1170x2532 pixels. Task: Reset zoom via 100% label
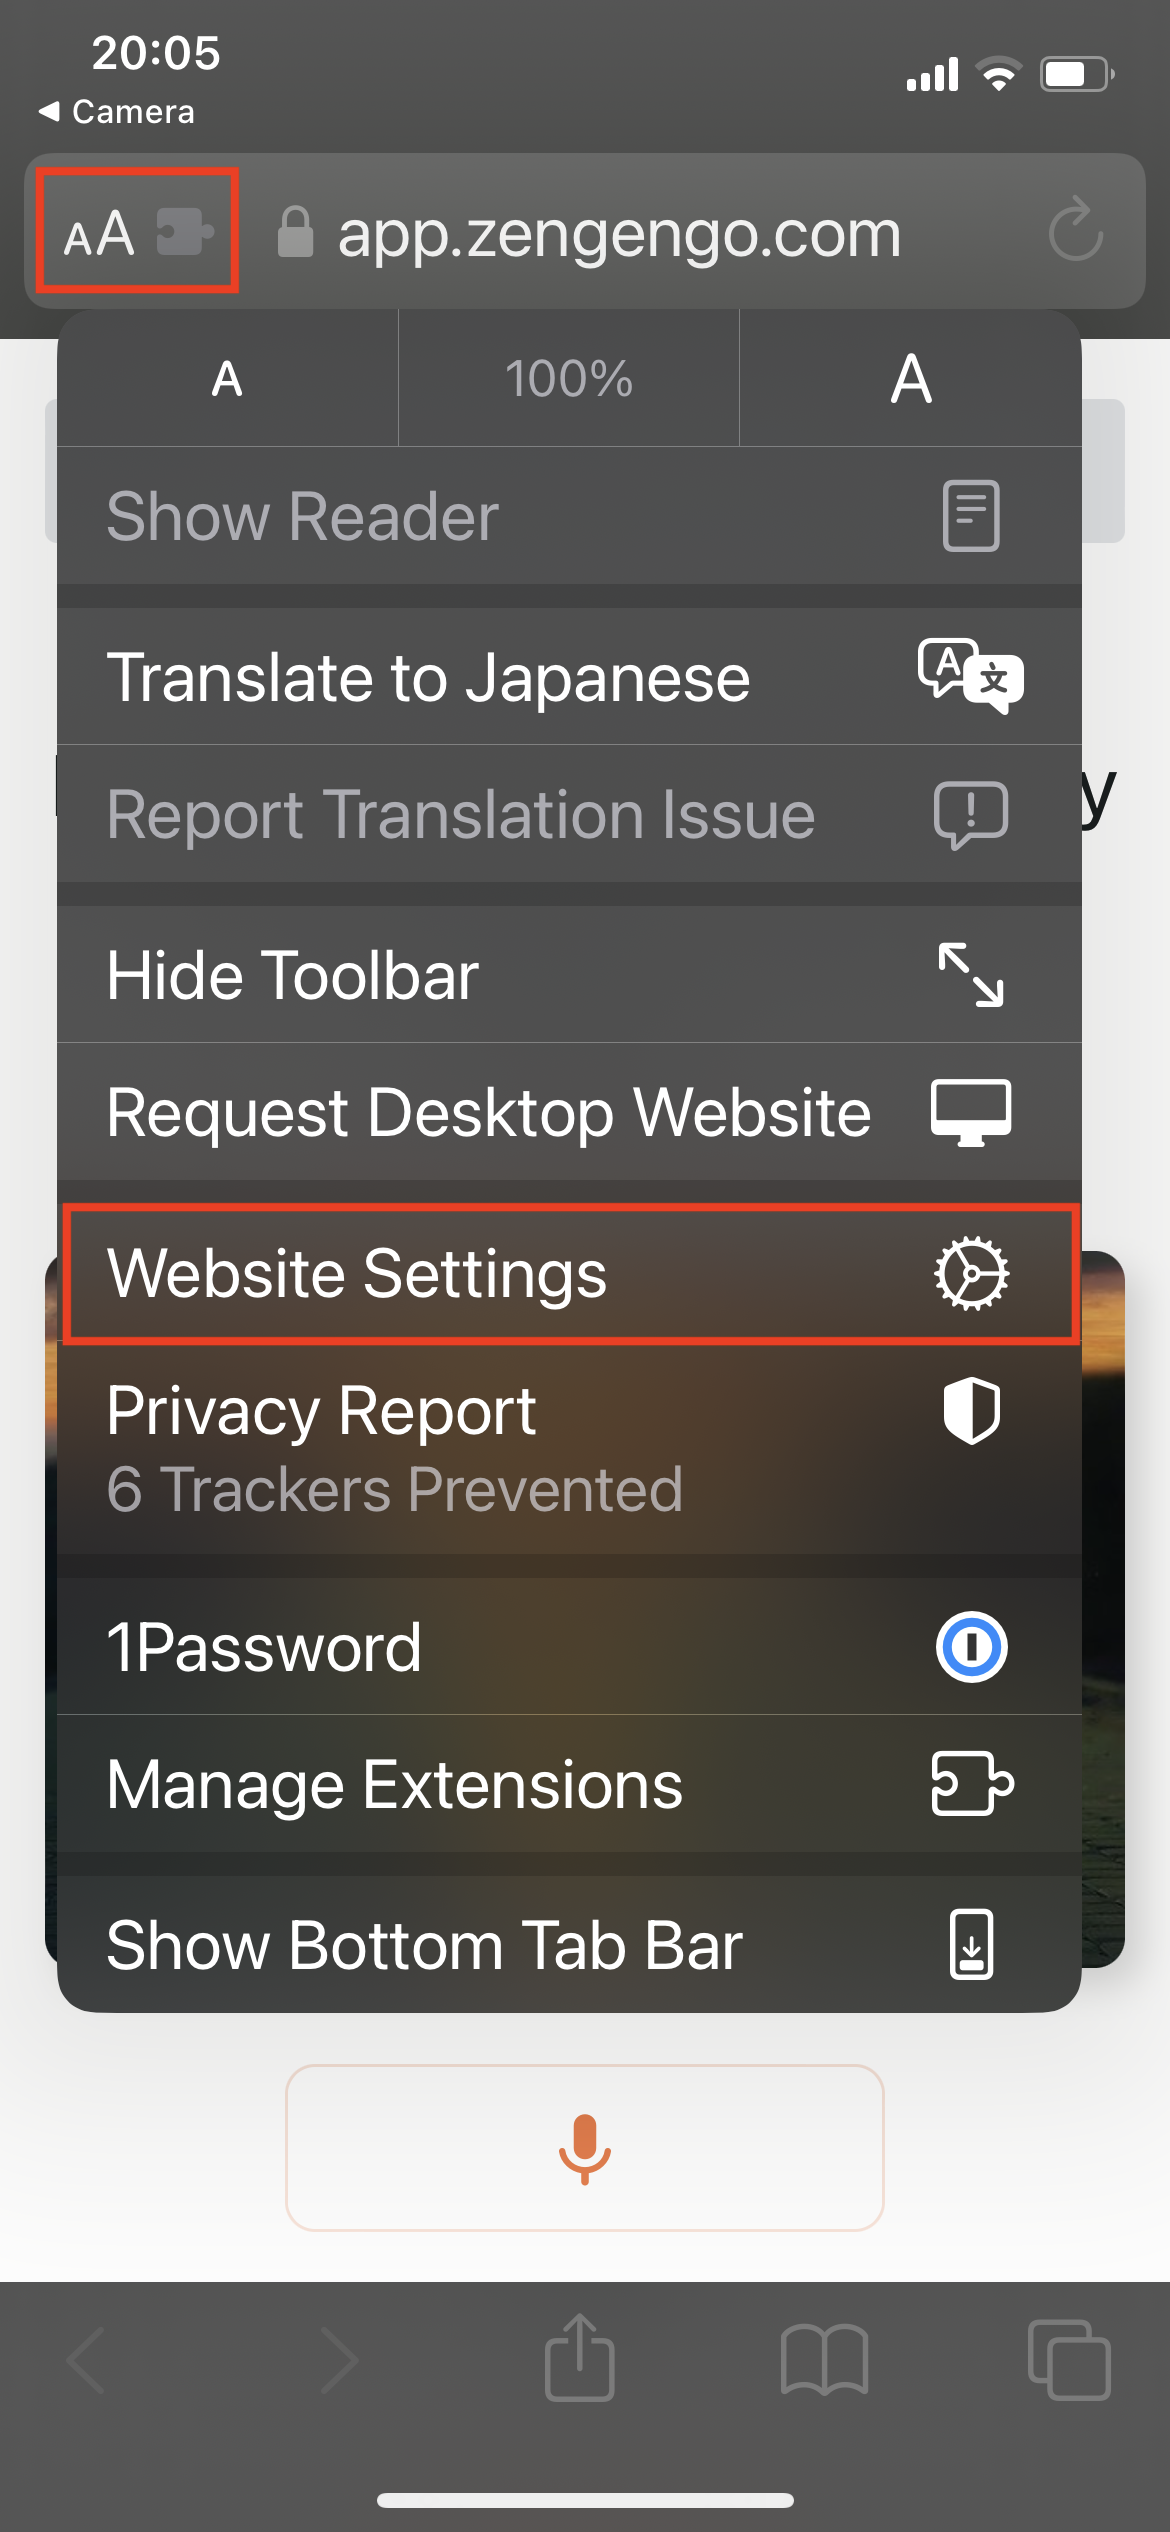[x=569, y=379]
